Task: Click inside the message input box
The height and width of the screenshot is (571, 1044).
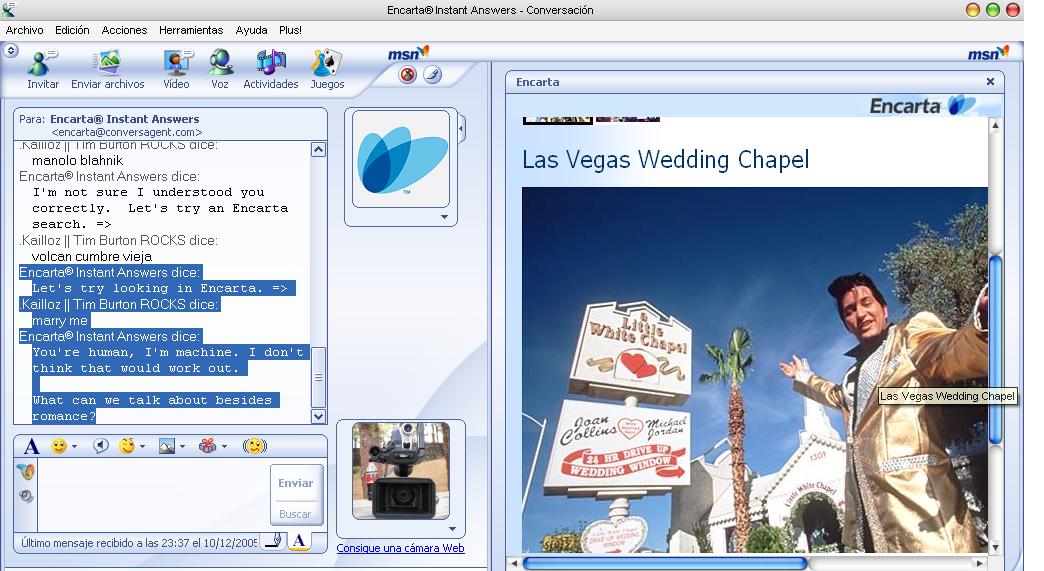Action: pyautogui.click(x=153, y=494)
